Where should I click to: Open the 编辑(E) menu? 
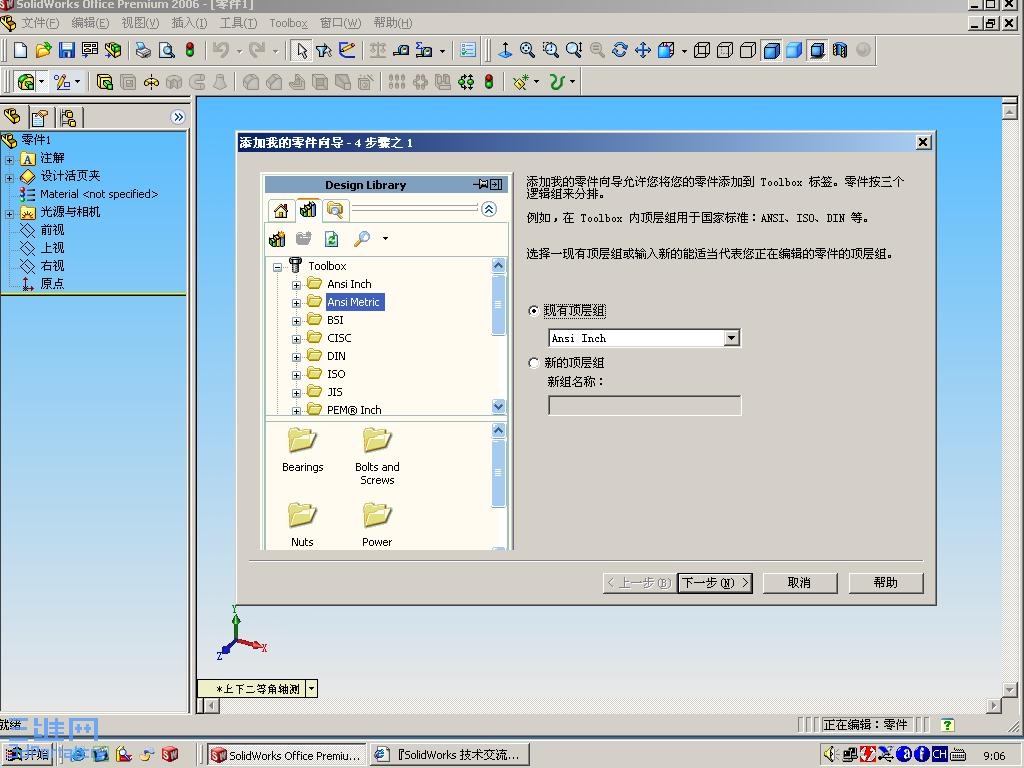coord(90,23)
